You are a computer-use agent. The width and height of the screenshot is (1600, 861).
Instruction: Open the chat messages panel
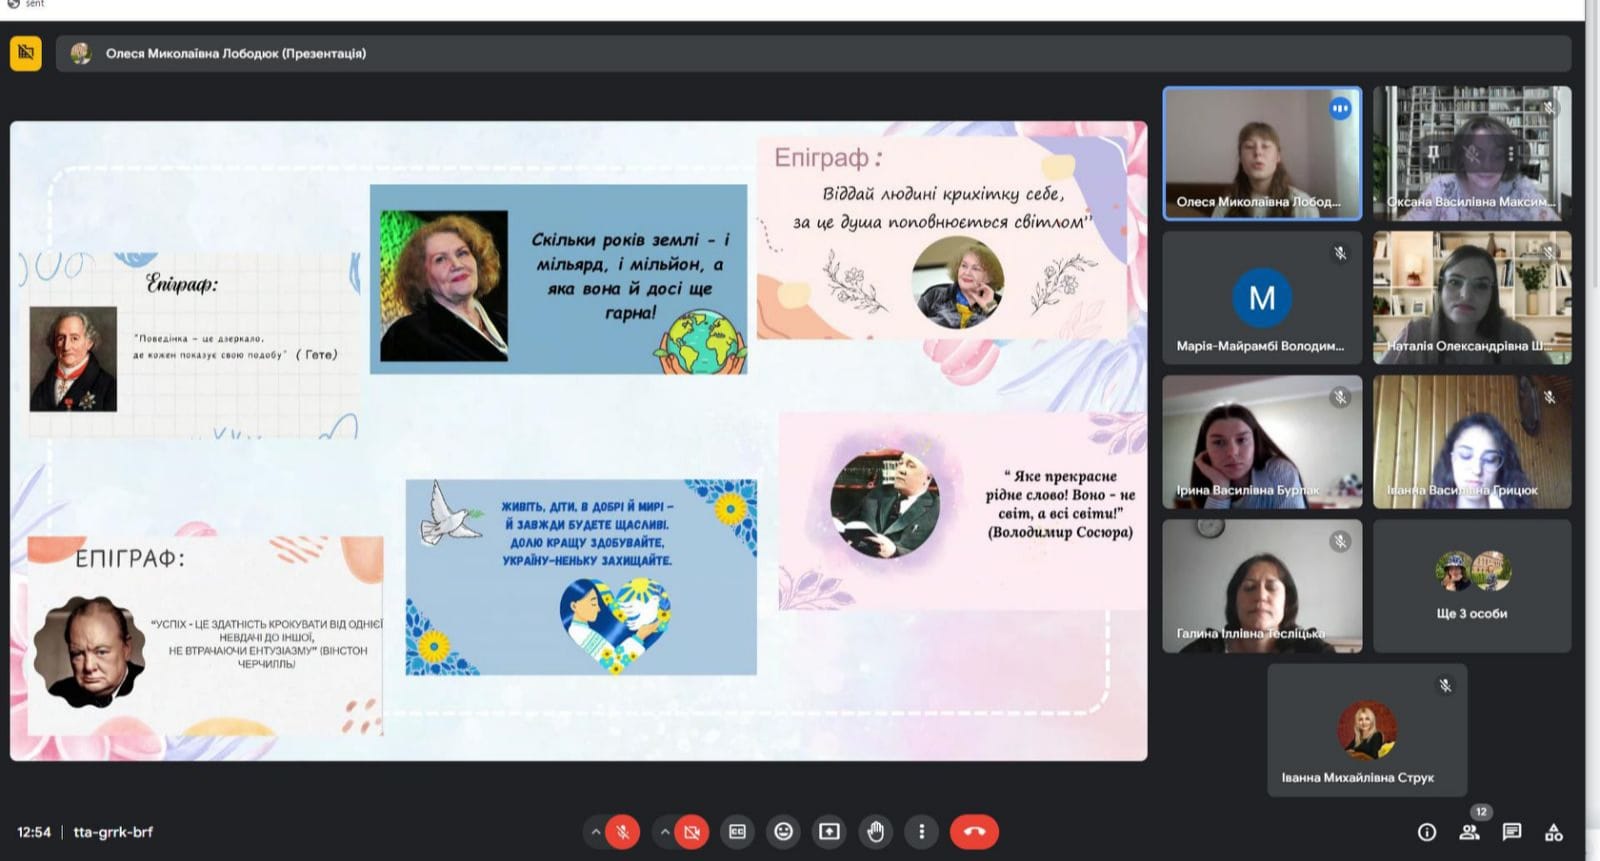1512,832
